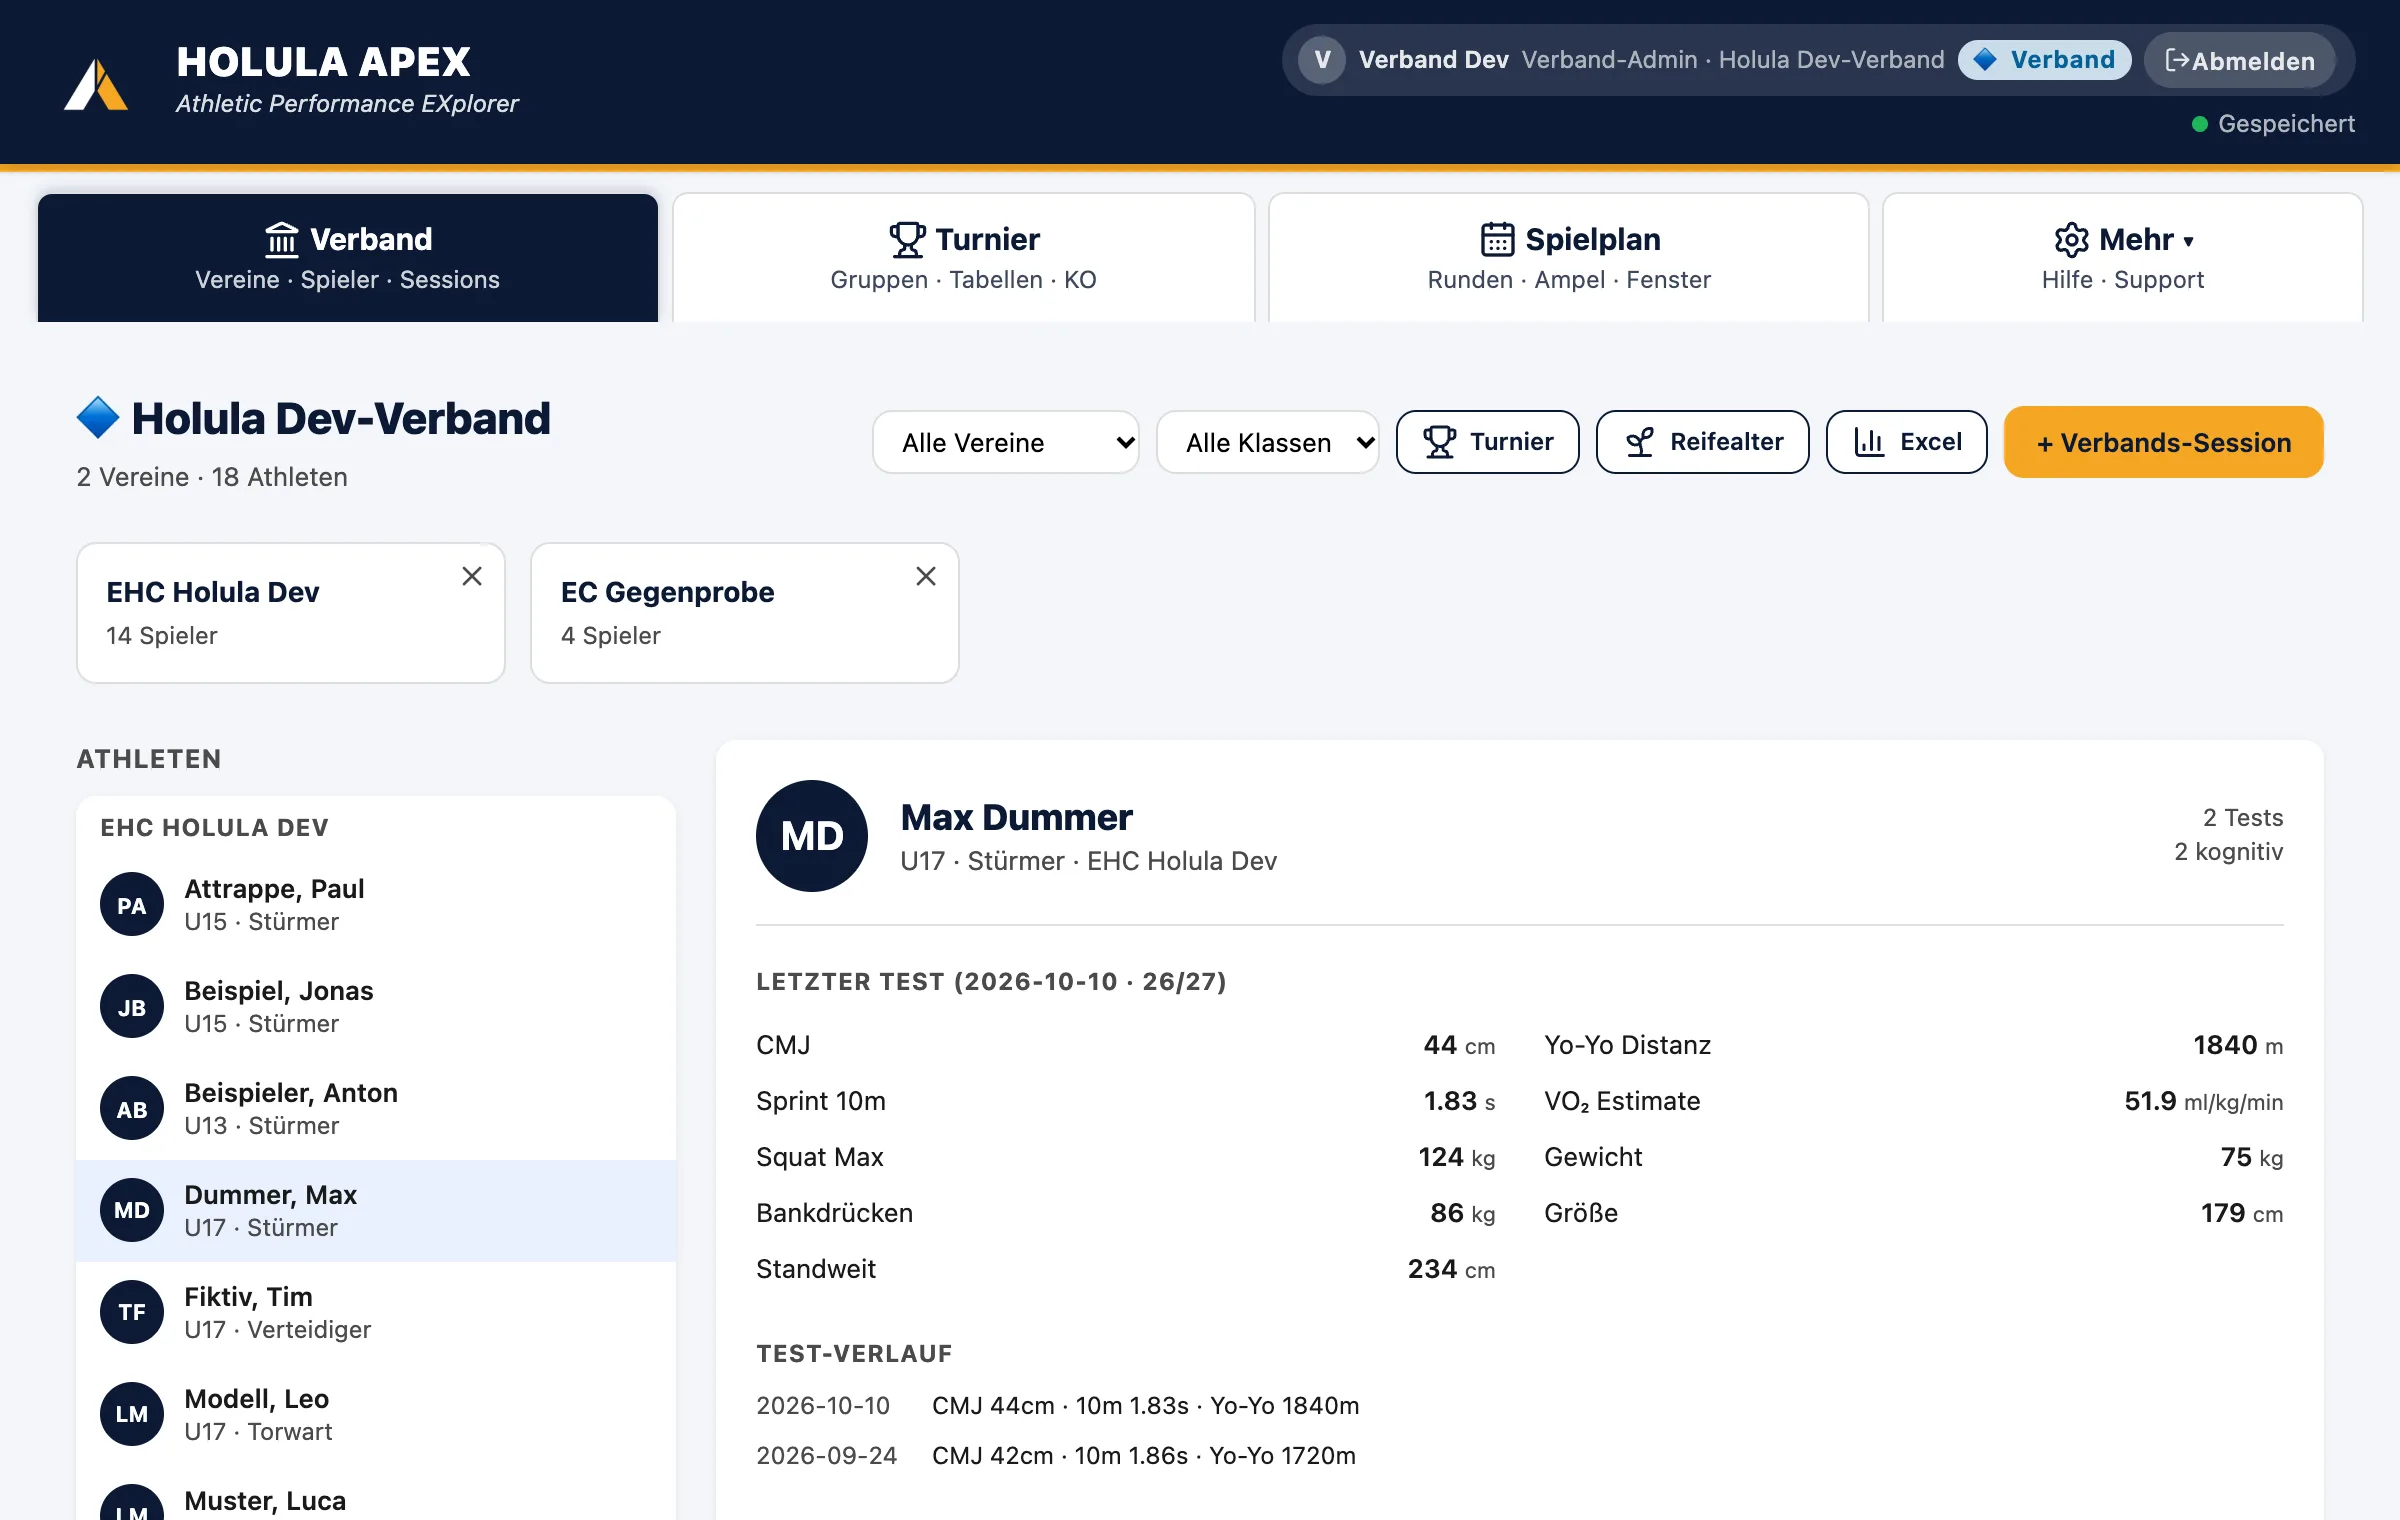Open the Alle Vereine dropdown
2400x1520 pixels.
pos(1006,442)
